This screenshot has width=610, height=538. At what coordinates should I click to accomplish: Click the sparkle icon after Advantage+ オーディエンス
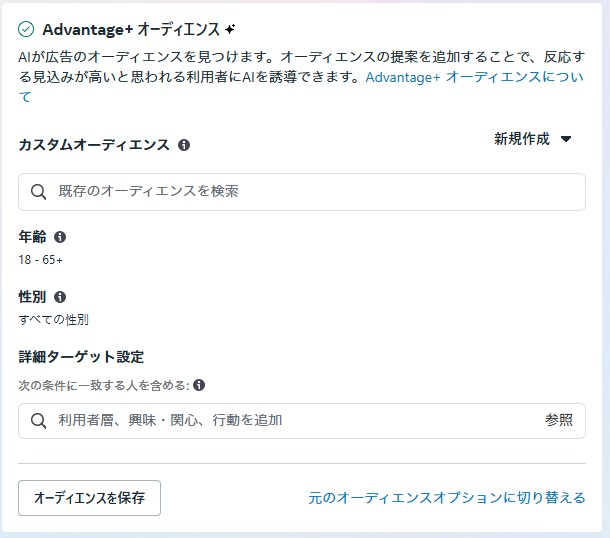(x=230, y=30)
